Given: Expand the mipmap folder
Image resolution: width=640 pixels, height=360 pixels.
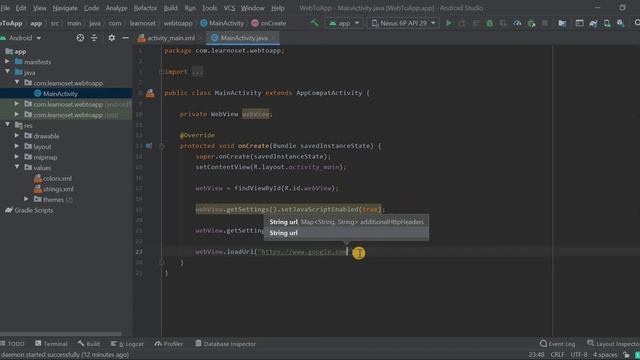Looking at the screenshot, I should point(17,157).
